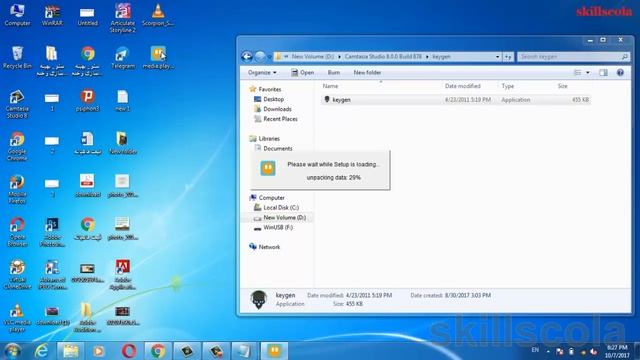Click New Volume (D:) breadcrumb segment
Screen dimensions: 640x360
click(x=312, y=57)
